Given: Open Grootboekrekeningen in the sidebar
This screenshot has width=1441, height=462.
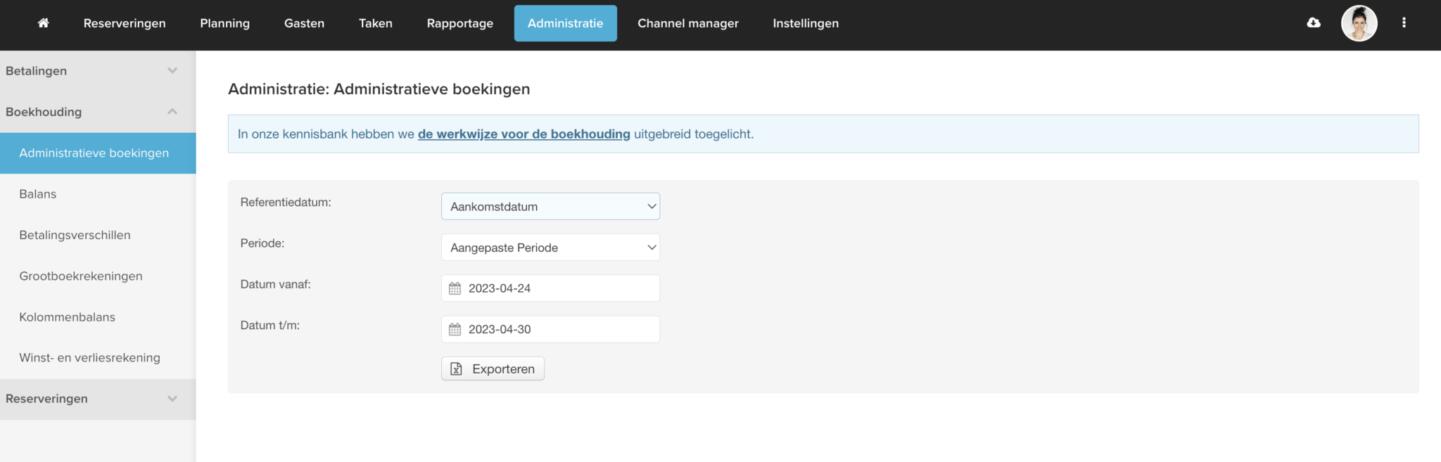Looking at the screenshot, I should [x=80, y=276].
